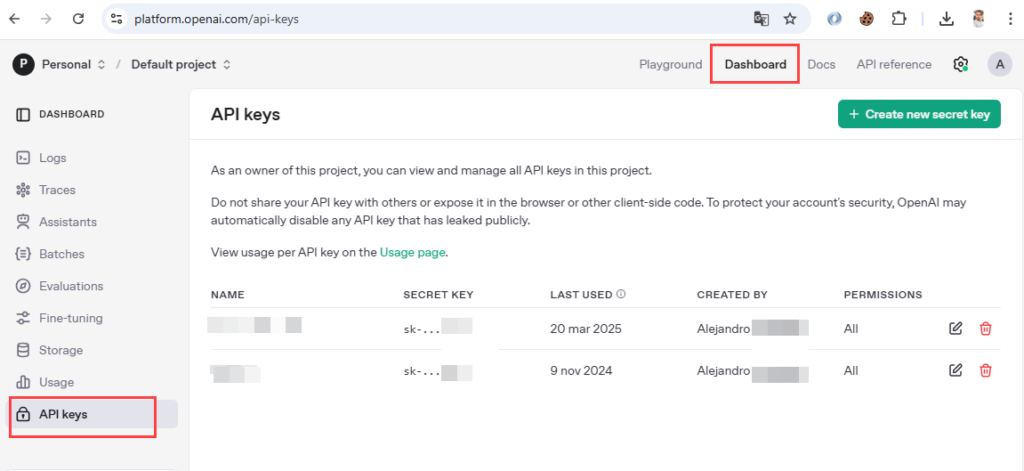Click the '9 nov 2024' date cell
Screen dimensions: 1024x471
(x=581, y=370)
